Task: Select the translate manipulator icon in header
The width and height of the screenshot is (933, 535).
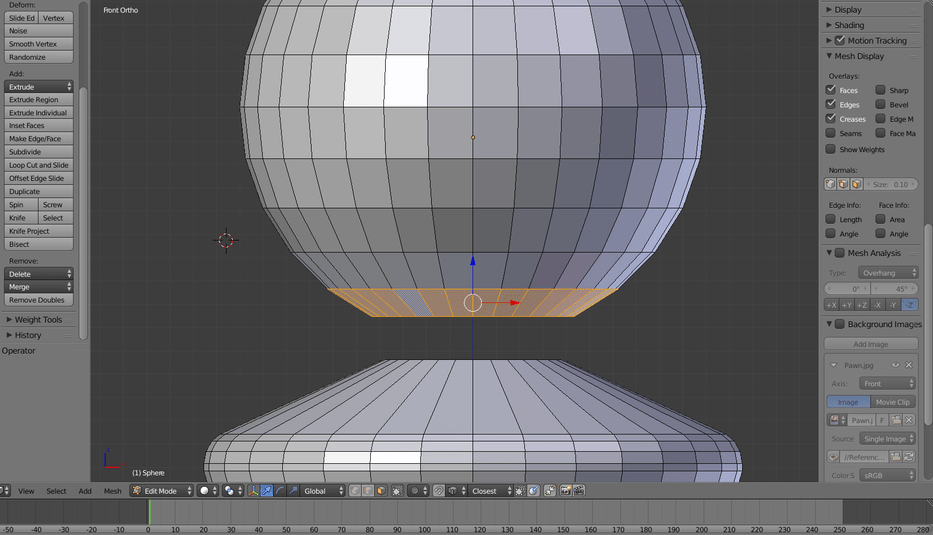Action: point(267,491)
